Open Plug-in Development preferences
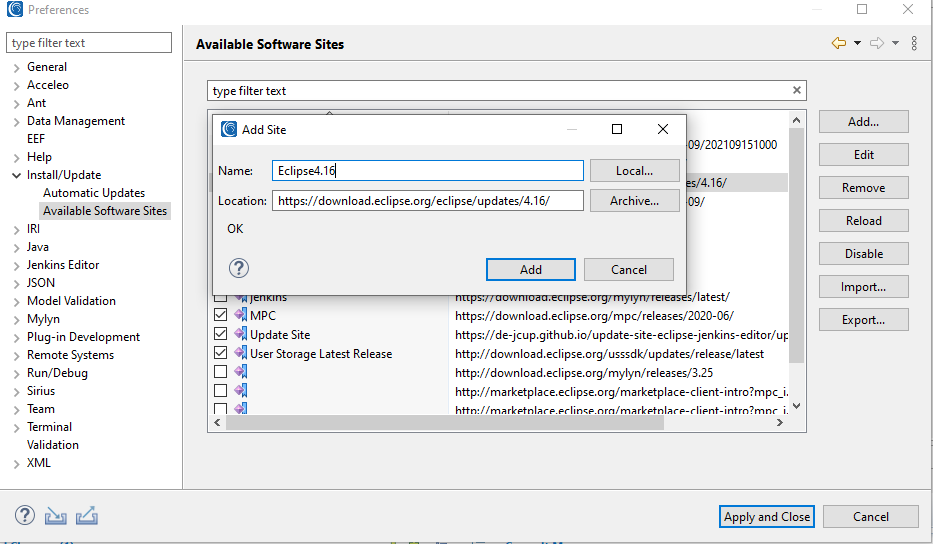 pos(83,337)
